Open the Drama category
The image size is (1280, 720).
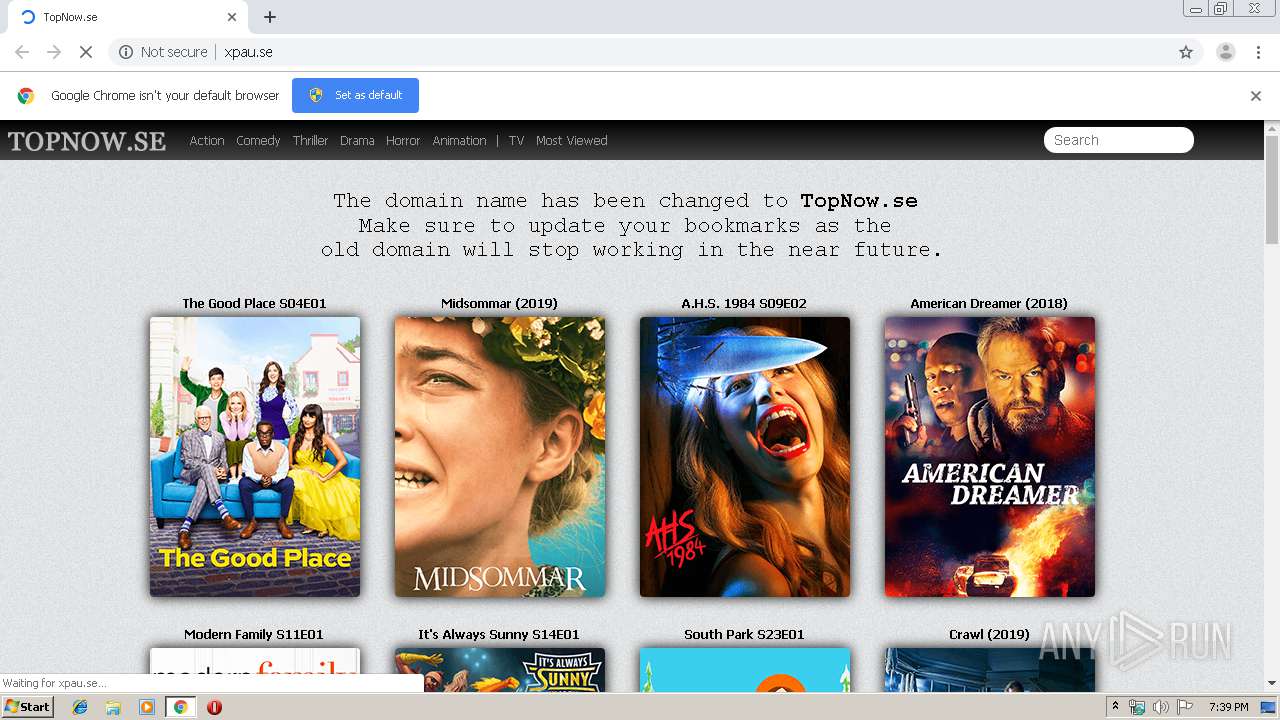[x=357, y=141]
